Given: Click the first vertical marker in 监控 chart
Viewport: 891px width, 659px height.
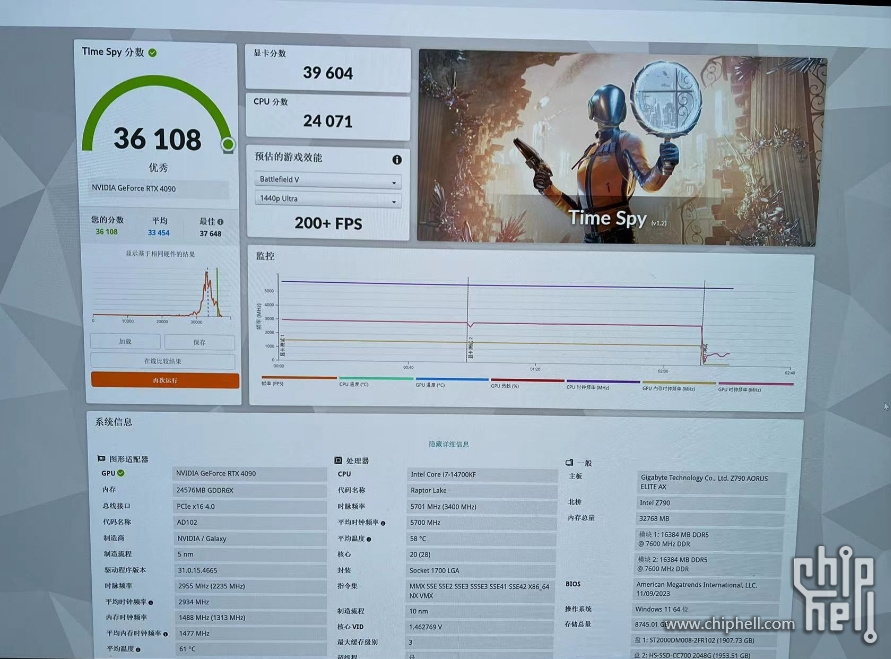Looking at the screenshot, I should pyautogui.click(x=468, y=319).
